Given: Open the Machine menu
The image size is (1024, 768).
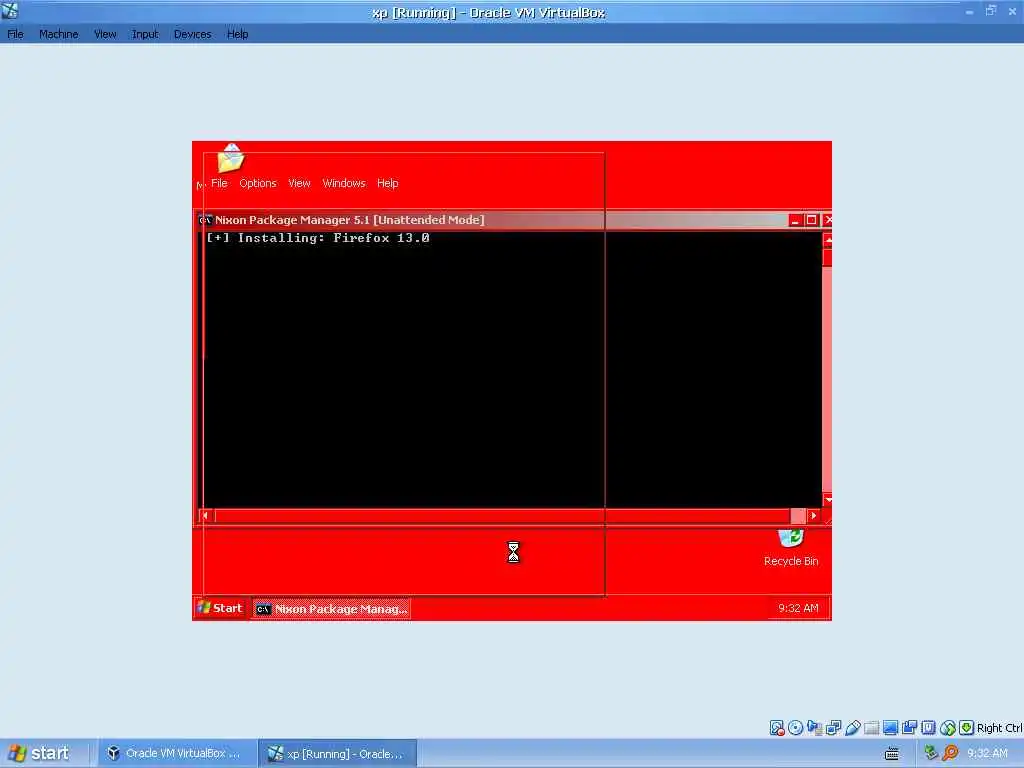Looking at the screenshot, I should 58,34.
